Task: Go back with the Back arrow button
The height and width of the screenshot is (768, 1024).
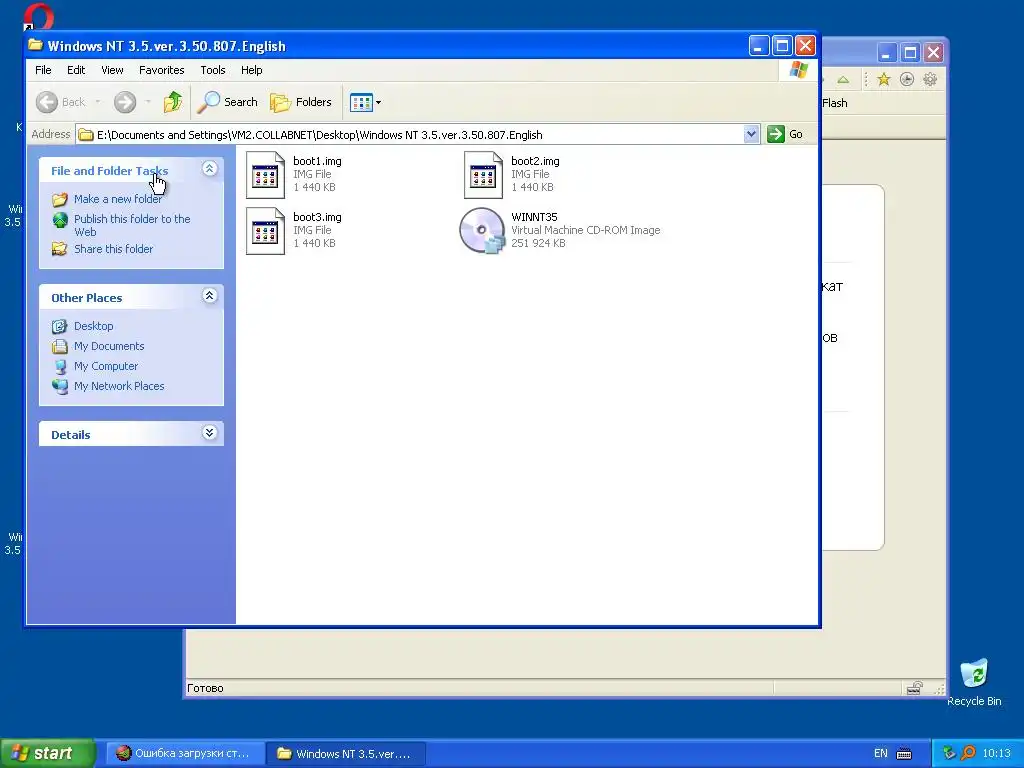Action: [60, 102]
